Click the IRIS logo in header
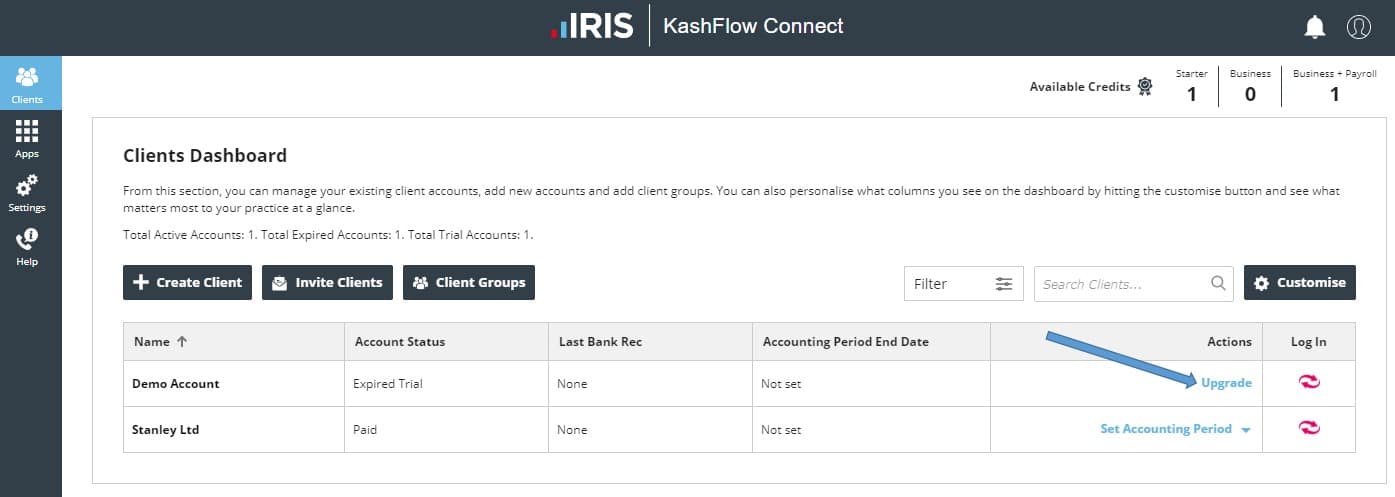 click(x=592, y=27)
